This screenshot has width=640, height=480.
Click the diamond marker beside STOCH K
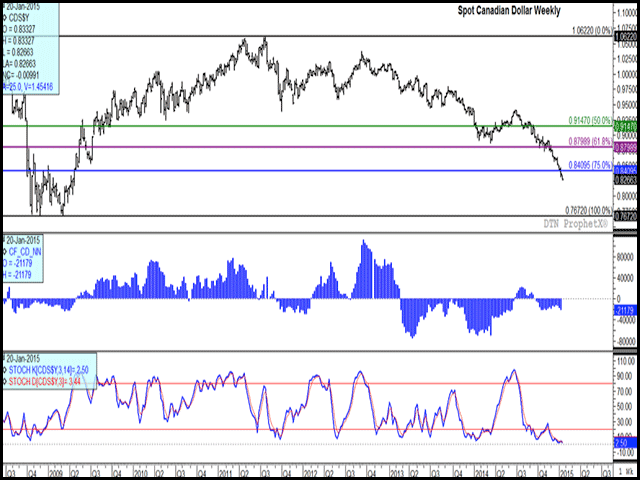[x=5, y=371]
